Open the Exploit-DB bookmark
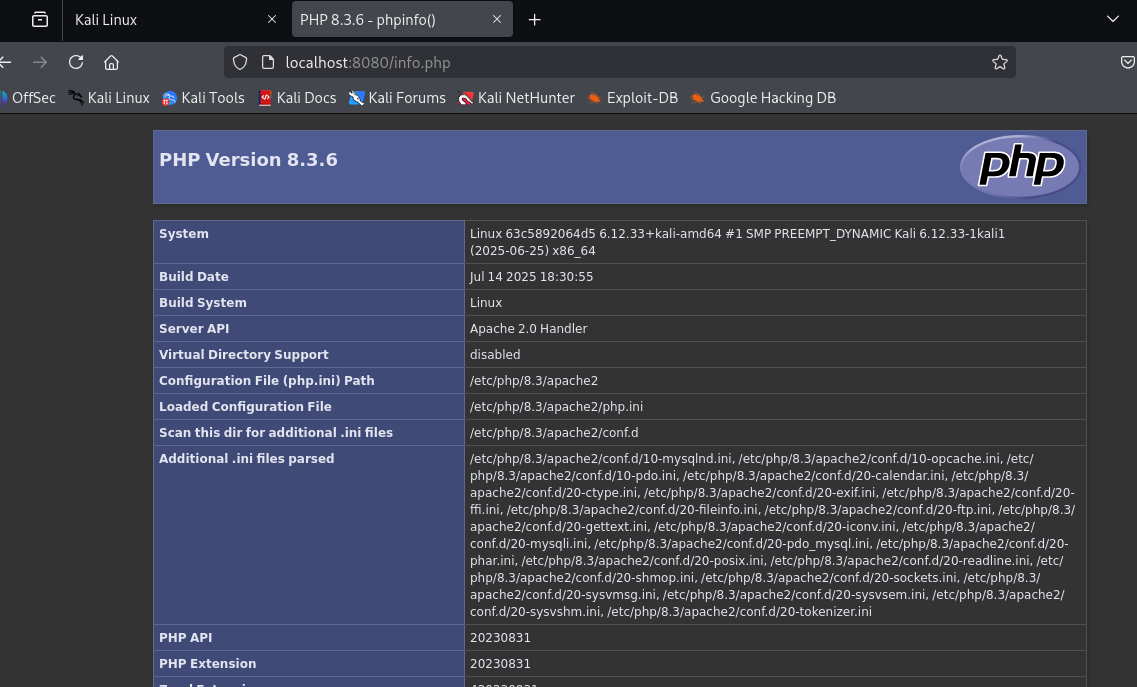This screenshot has width=1137, height=687. [x=633, y=98]
